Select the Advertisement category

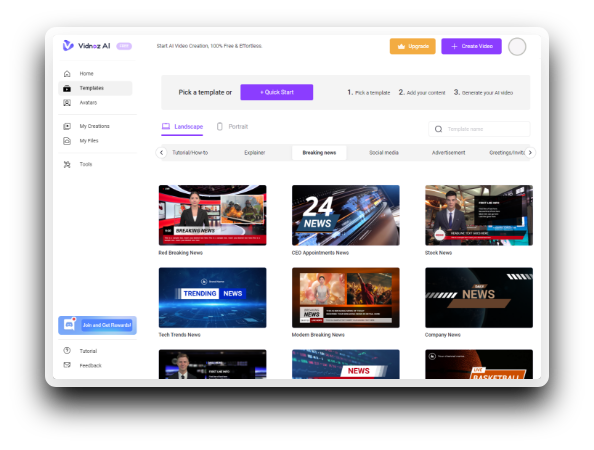click(449, 153)
